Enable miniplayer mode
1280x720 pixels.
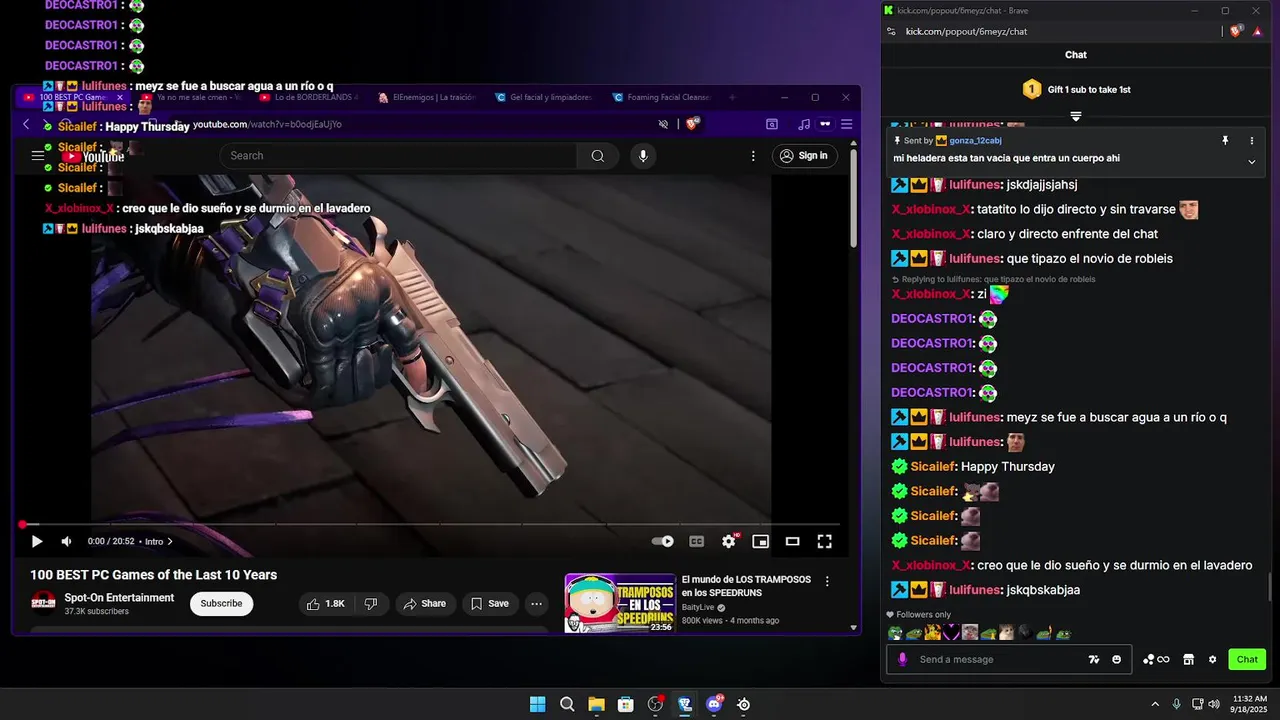[x=761, y=541]
